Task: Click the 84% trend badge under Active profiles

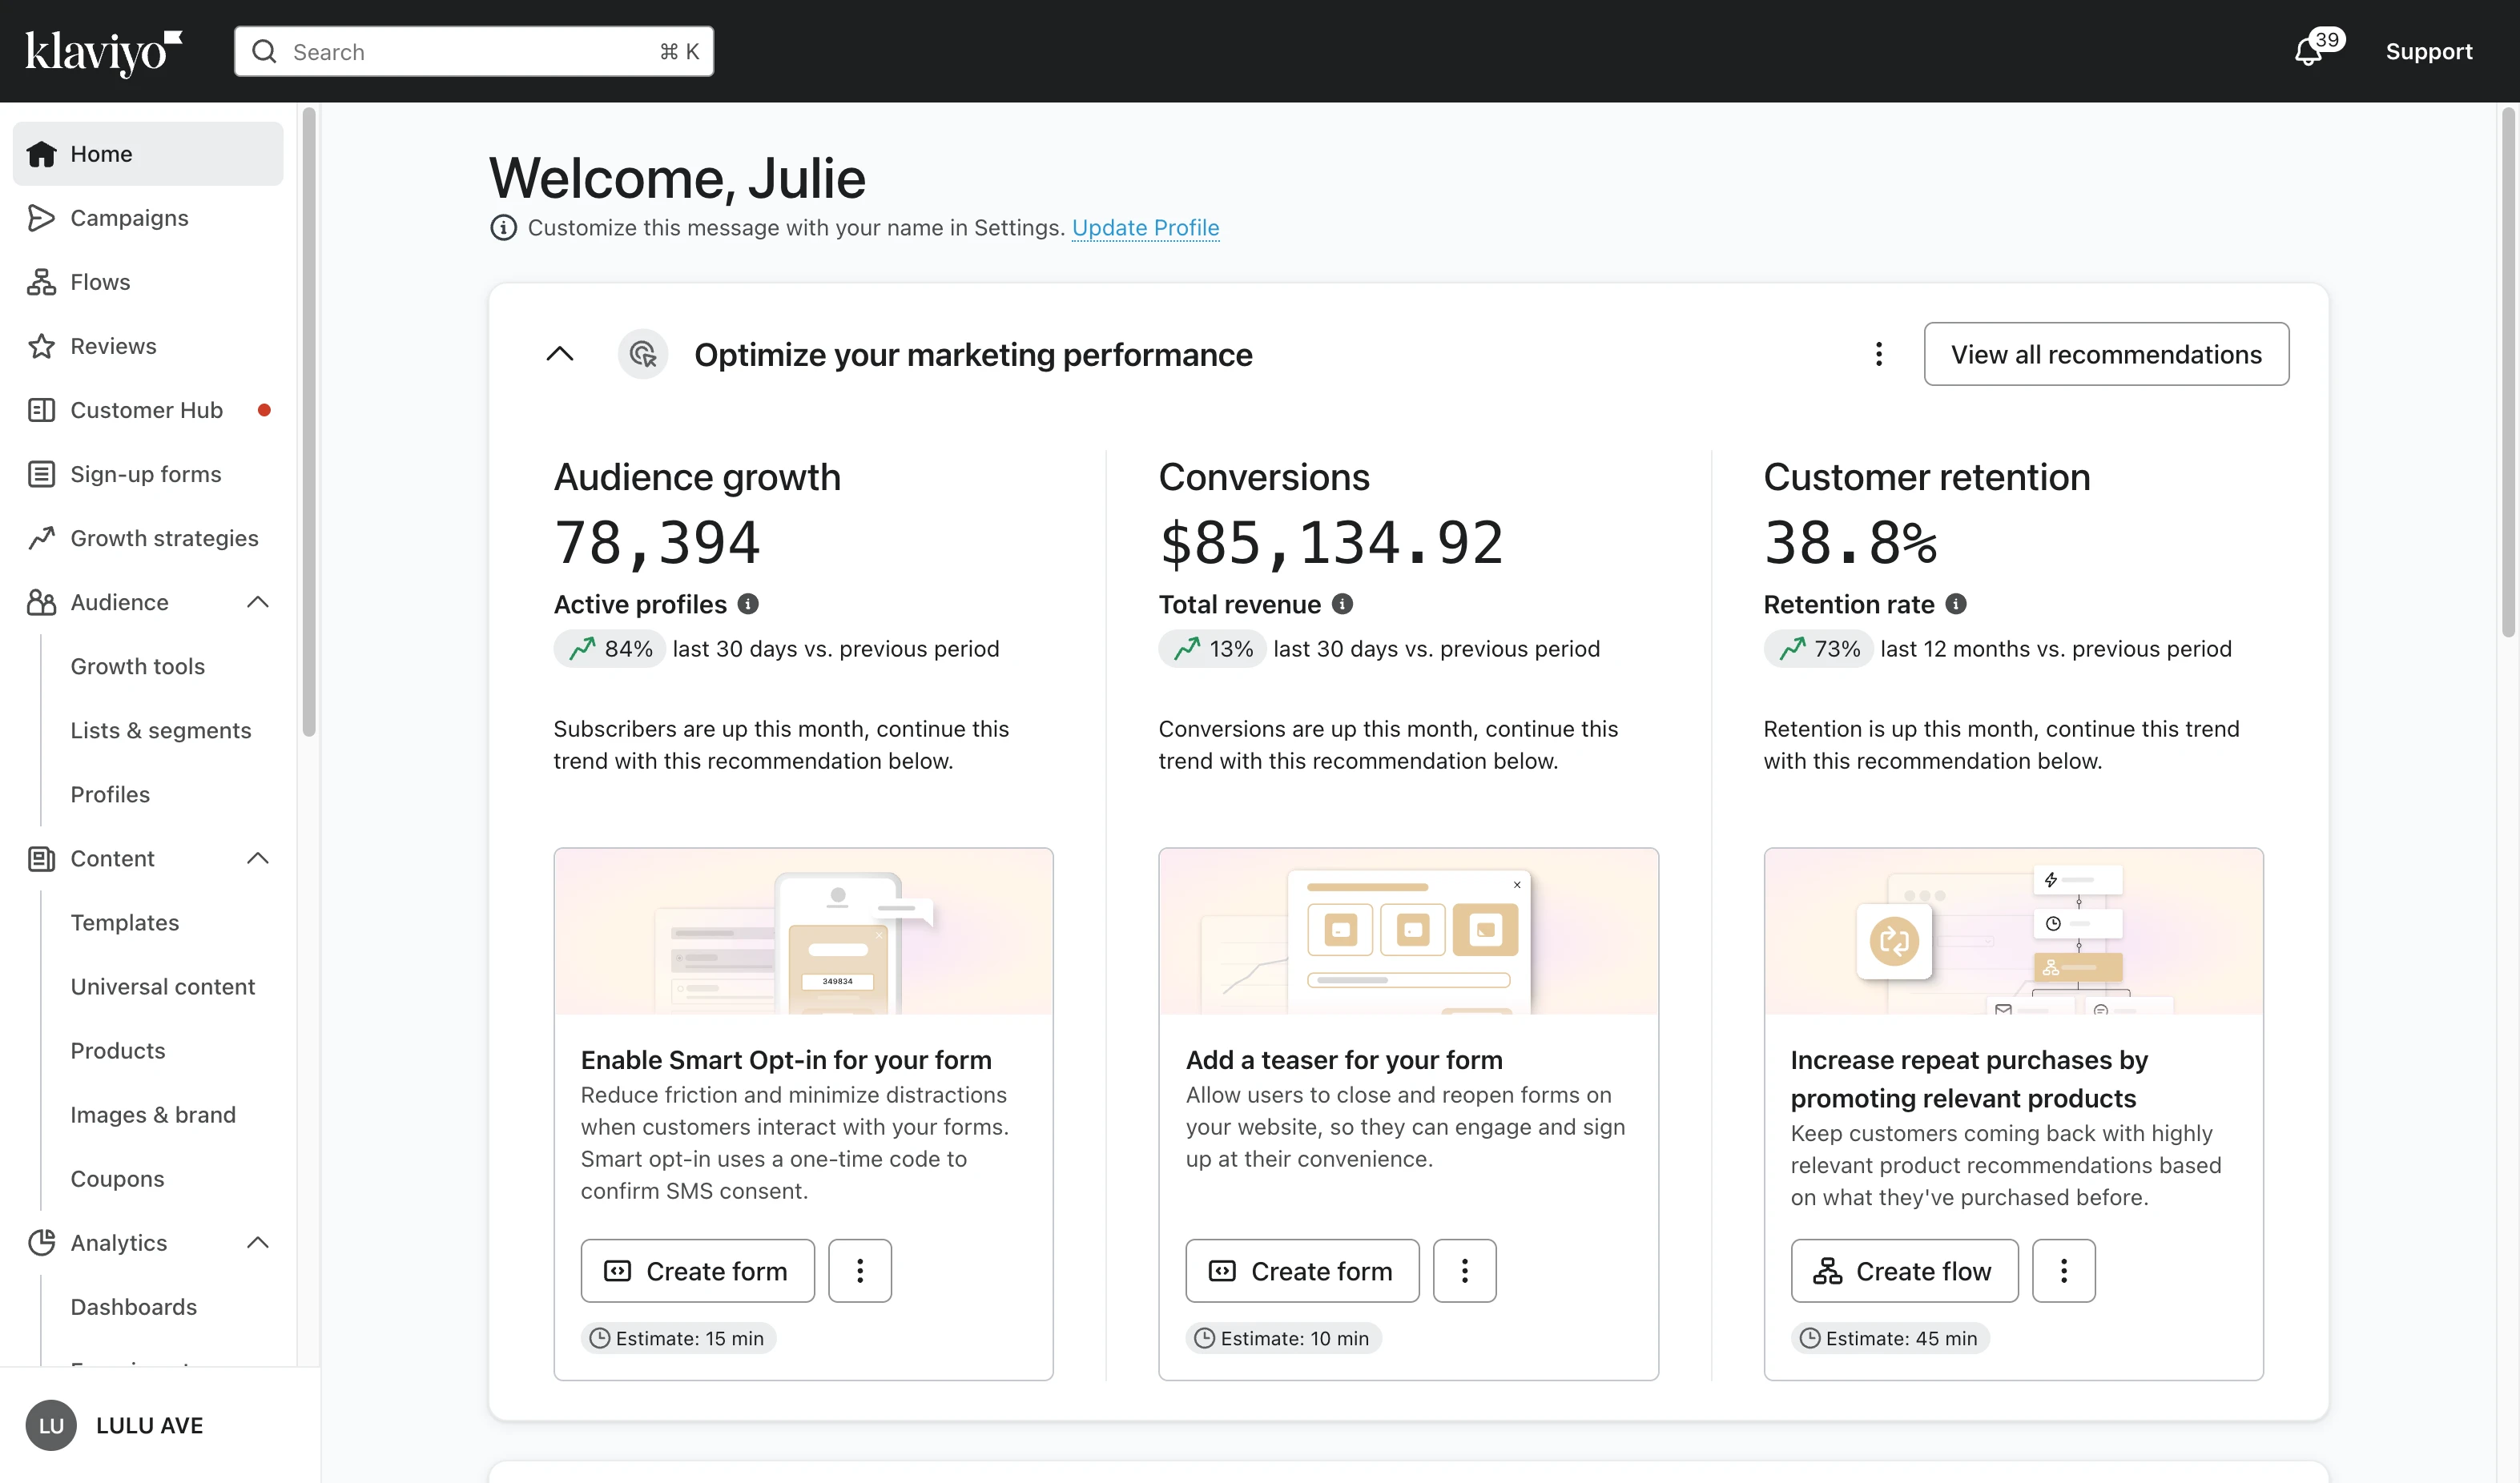Action: pos(610,649)
